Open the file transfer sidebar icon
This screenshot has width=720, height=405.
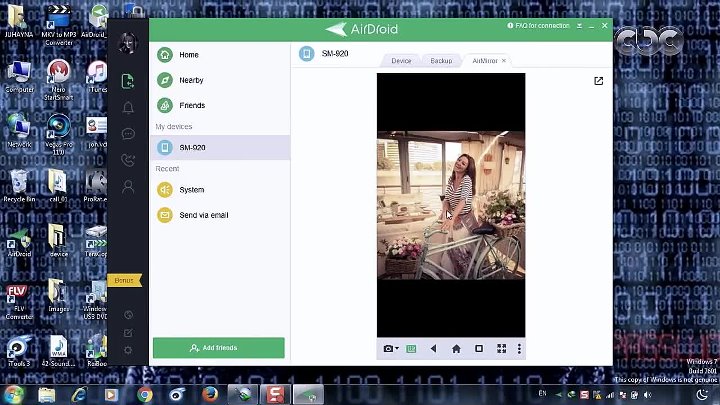[128, 82]
